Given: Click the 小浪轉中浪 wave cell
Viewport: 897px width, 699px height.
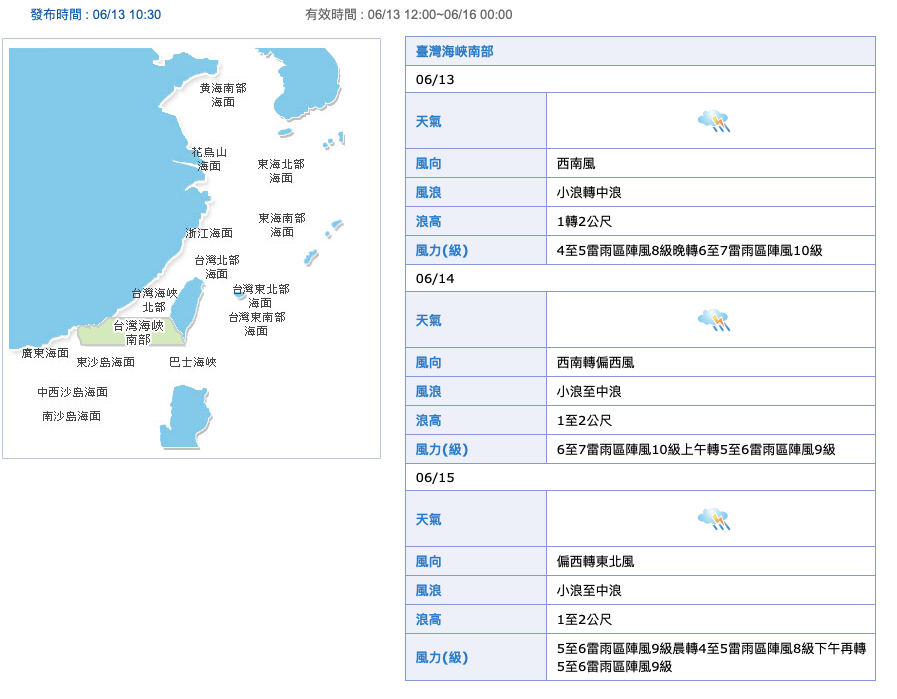Looking at the screenshot, I should (711, 193).
